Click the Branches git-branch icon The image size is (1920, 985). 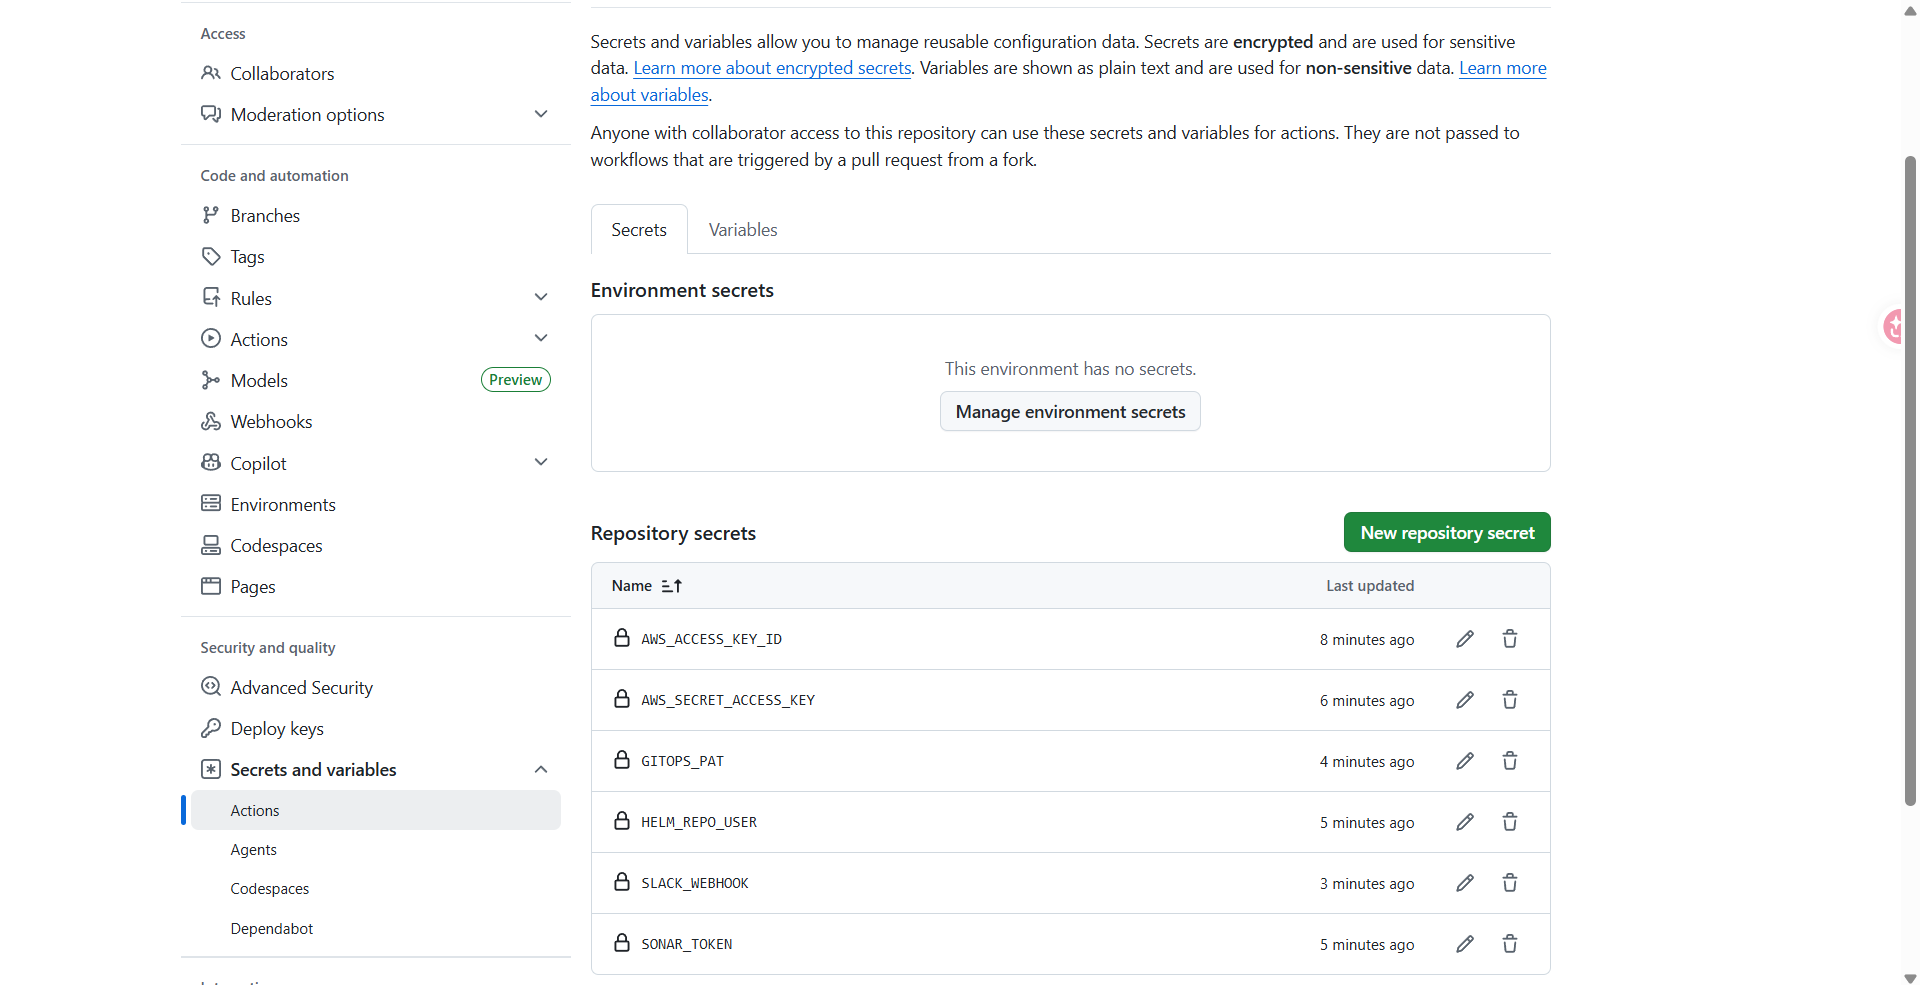point(211,215)
